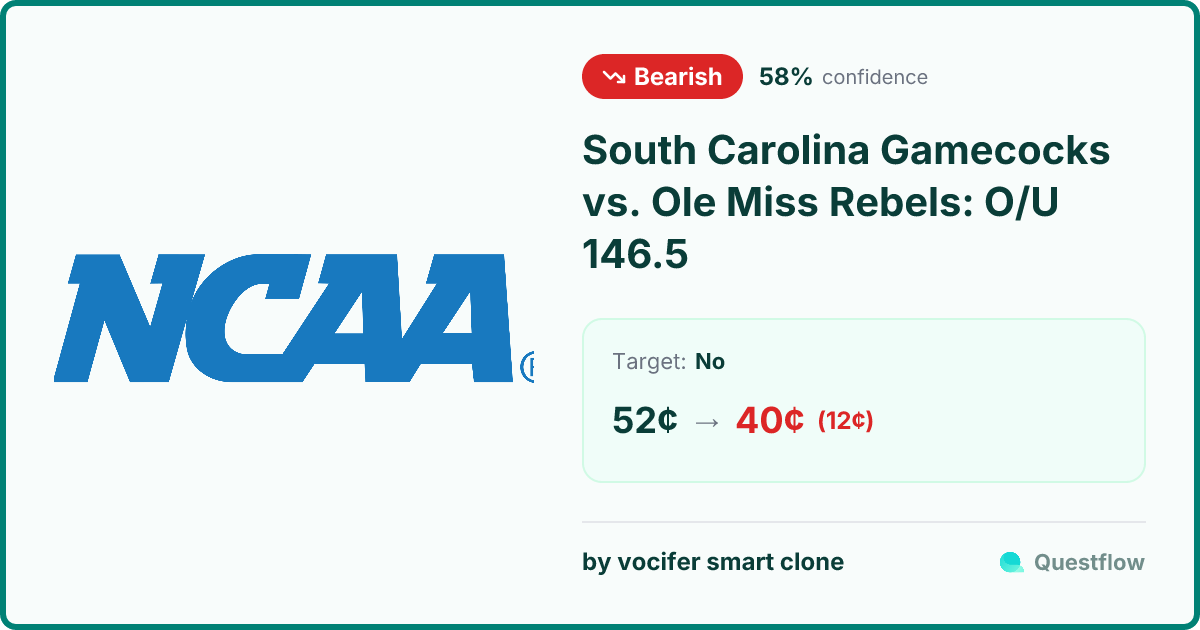This screenshot has width=1200, height=630.
Task: Click the Questflow brand name text
Action: point(1089,563)
